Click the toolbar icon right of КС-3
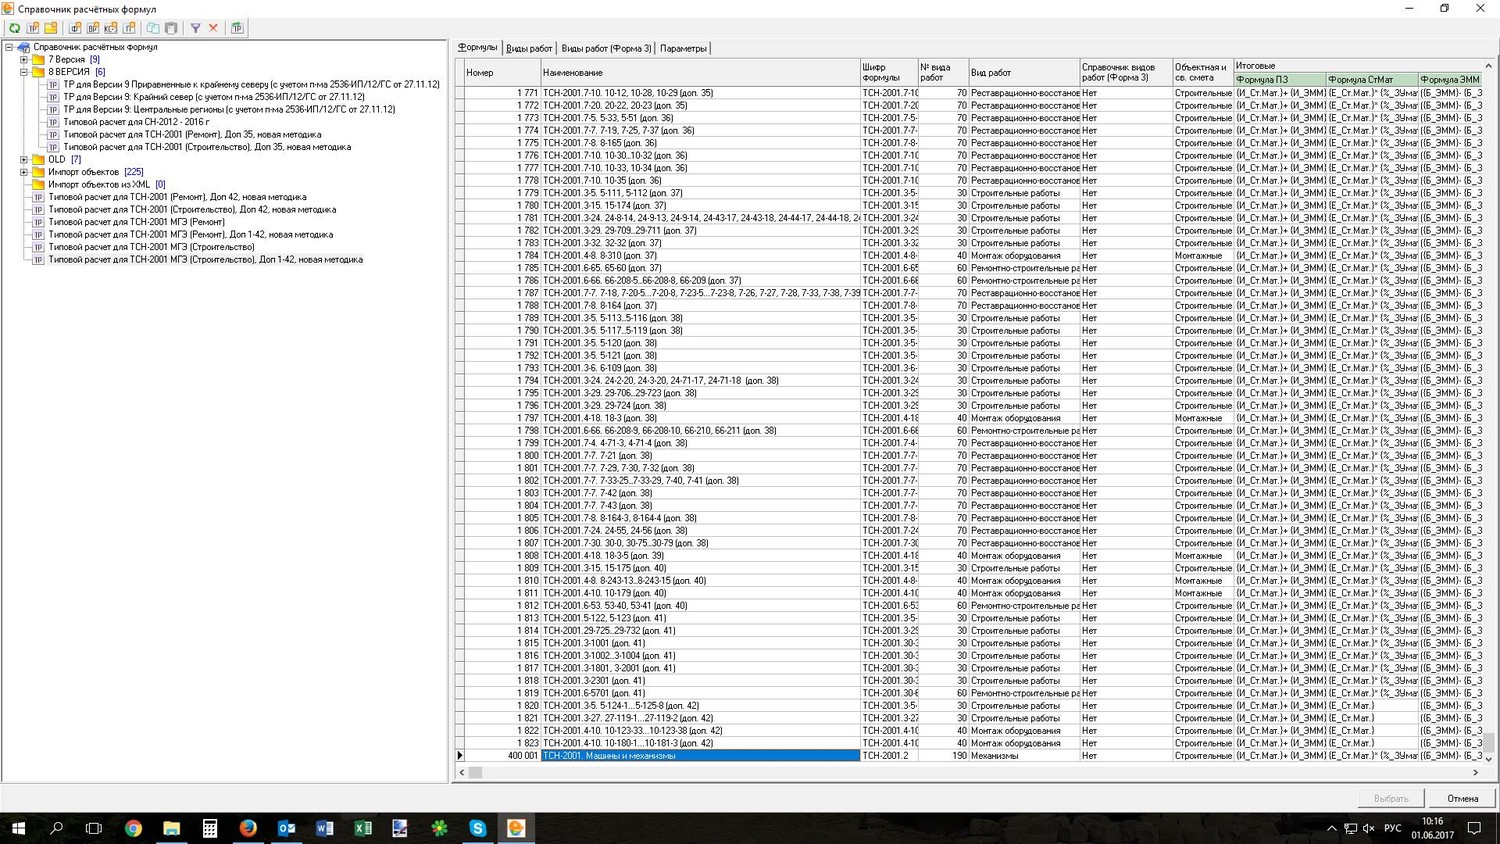This screenshot has width=1500, height=844. (x=129, y=28)
